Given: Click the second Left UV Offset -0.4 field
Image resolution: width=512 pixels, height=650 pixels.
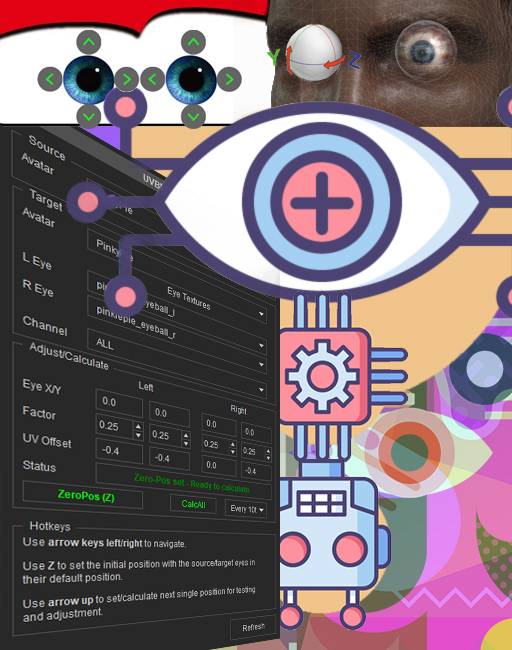Looking at the screenshot, I should click(x=169, y=458).
